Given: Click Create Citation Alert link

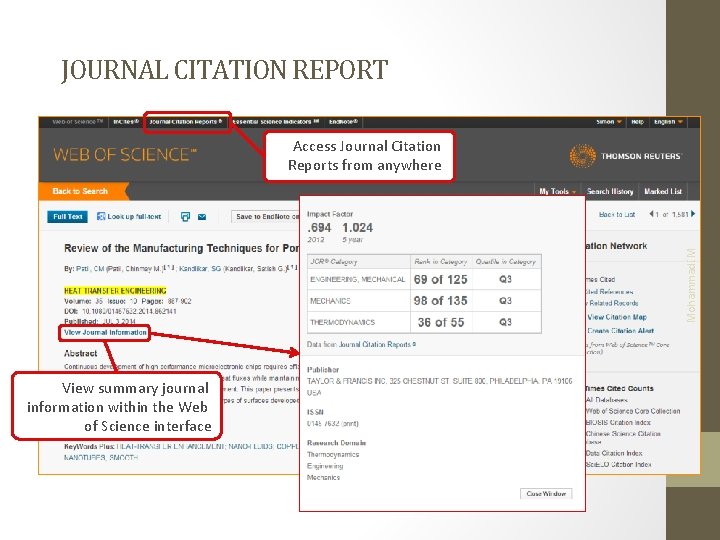Looking at the screenshot, I should [620, 331].
